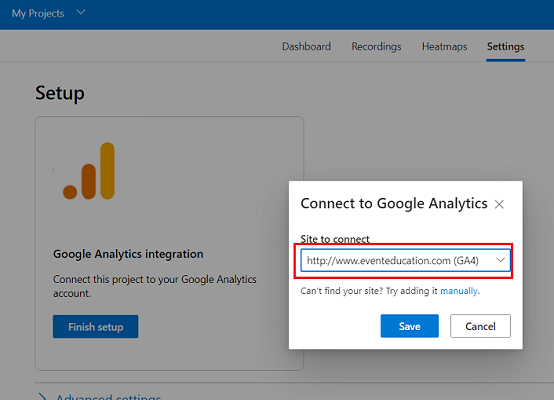Click the 'Connect this project' description text

click(x=155, y=286)
